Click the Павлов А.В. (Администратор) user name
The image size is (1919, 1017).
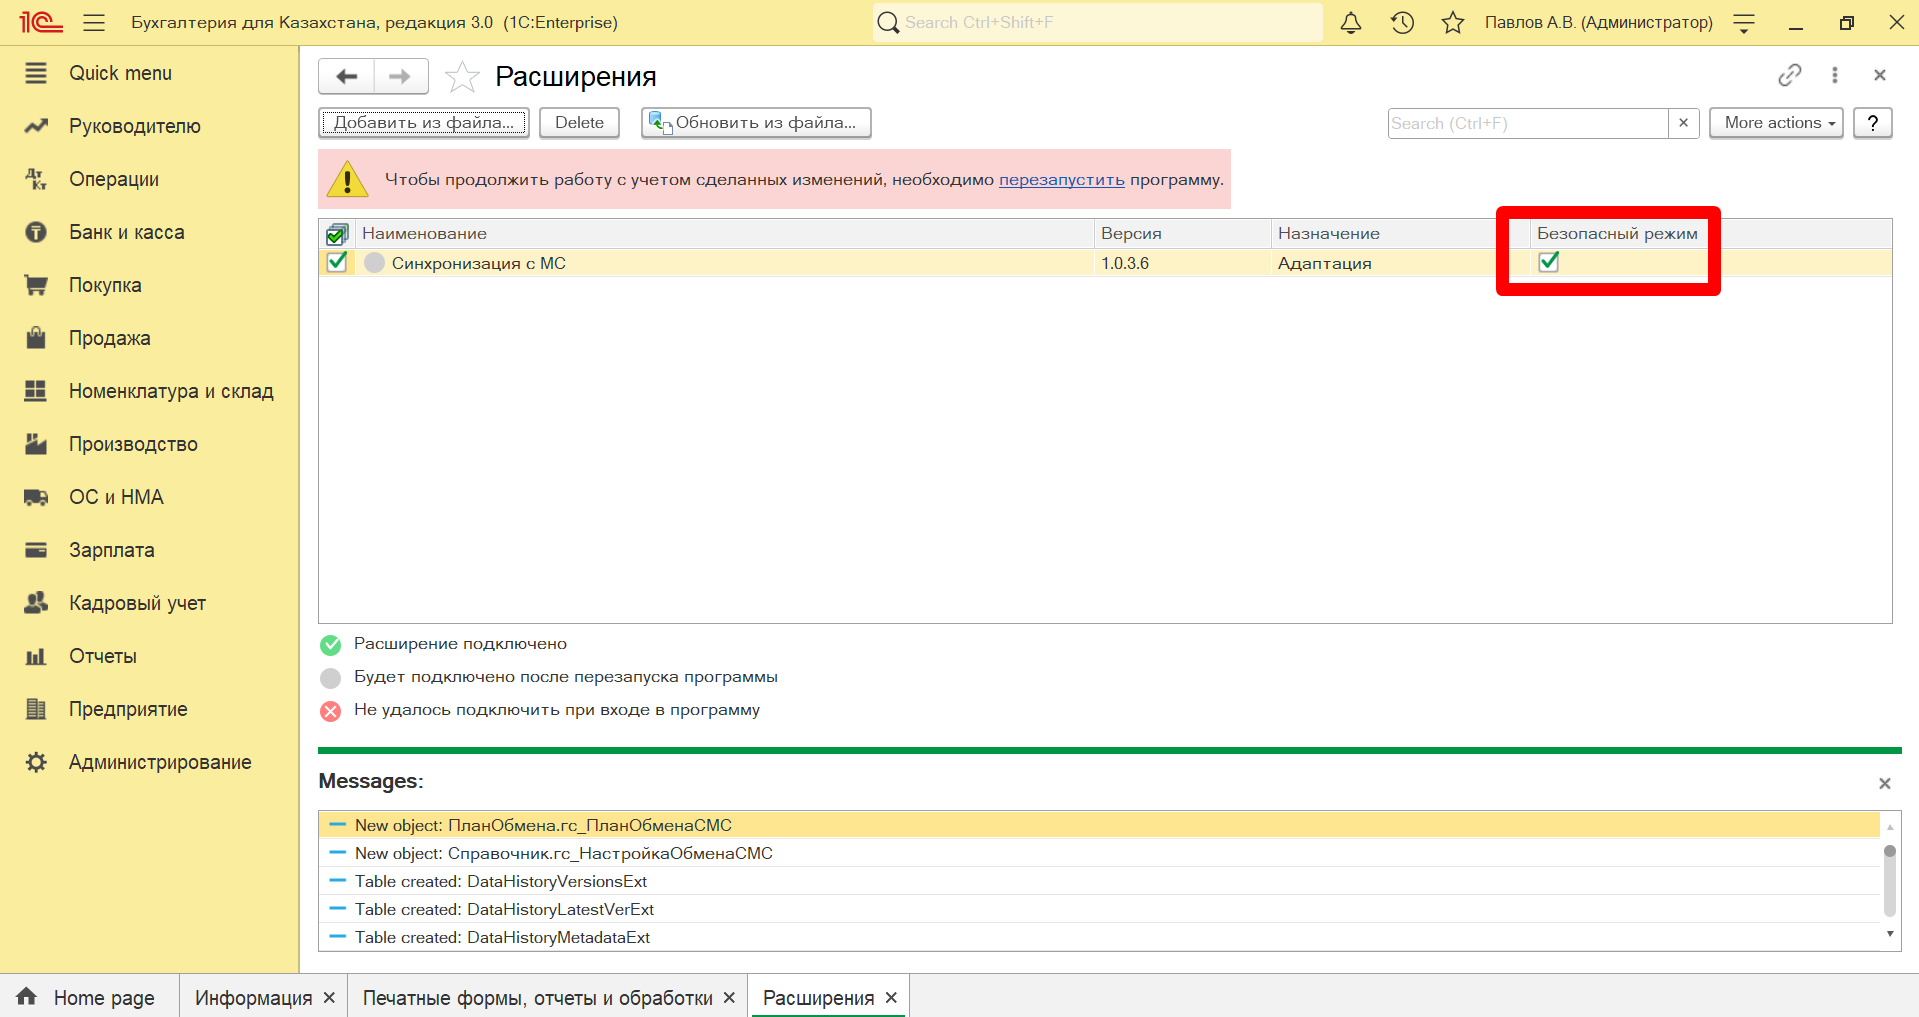coord(1598,22)
